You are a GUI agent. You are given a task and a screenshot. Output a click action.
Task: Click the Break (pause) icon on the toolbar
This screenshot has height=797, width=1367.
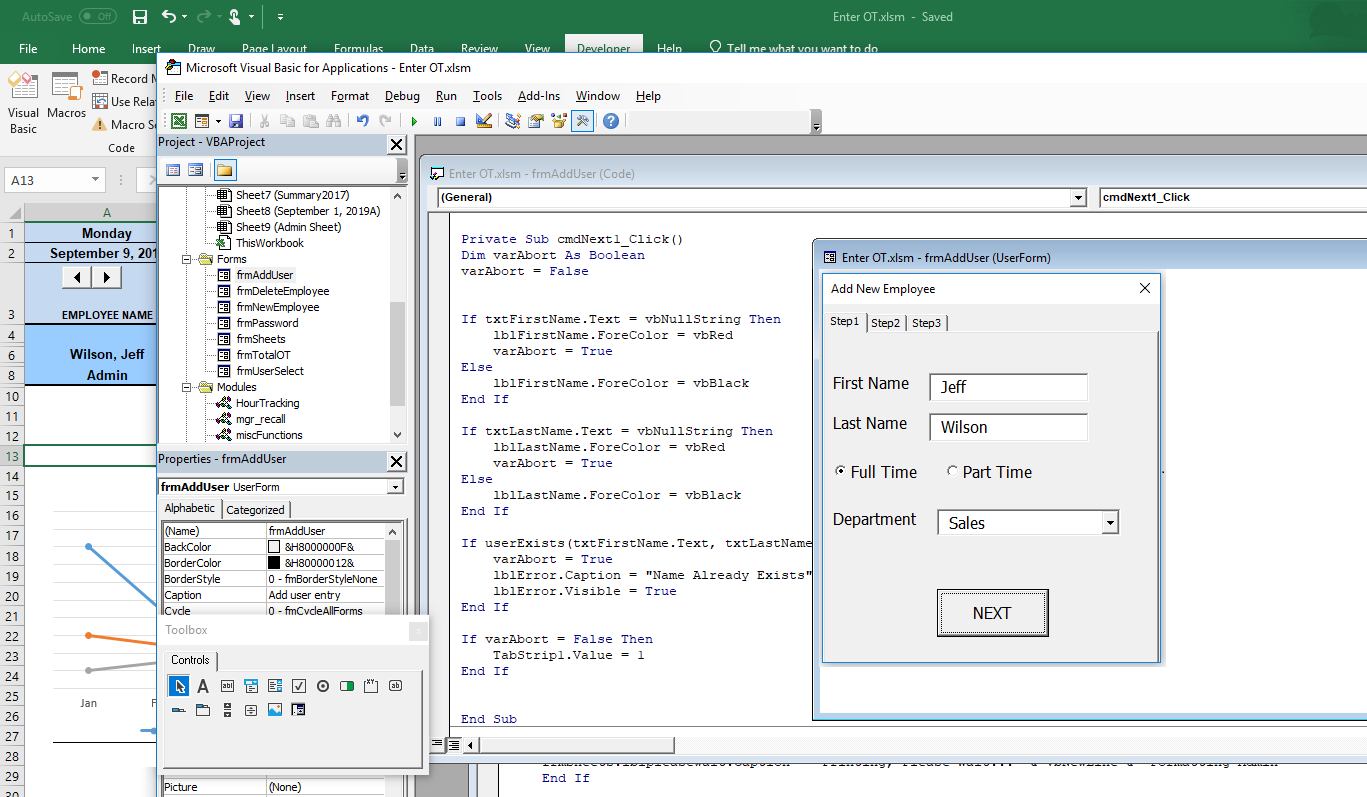tap(436, 120)
